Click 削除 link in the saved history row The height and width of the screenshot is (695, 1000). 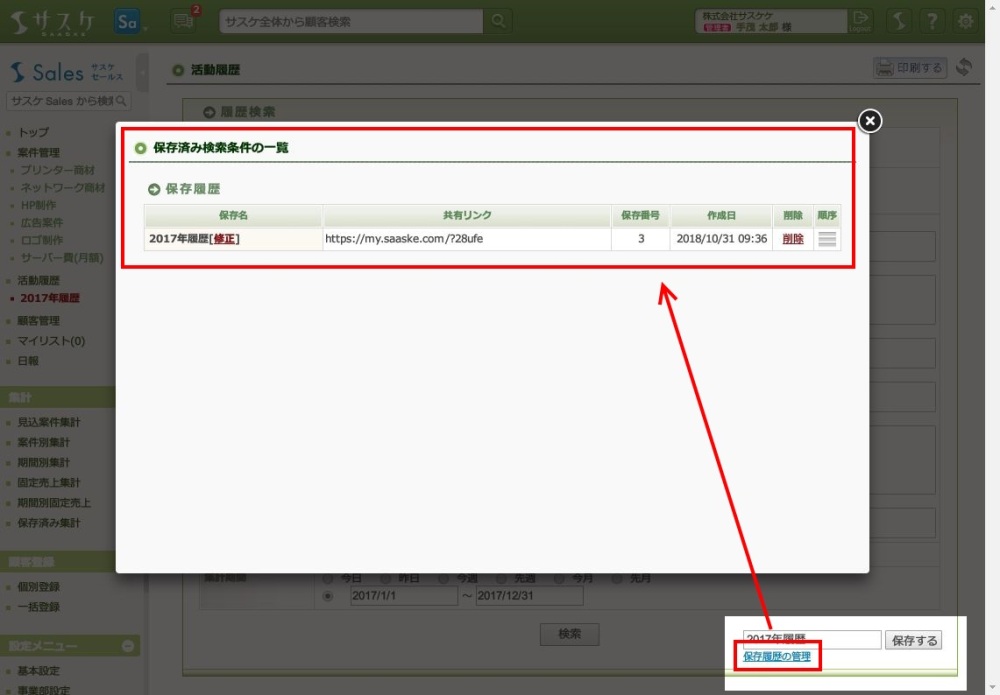pyautogui.click(x=792, y=239)
